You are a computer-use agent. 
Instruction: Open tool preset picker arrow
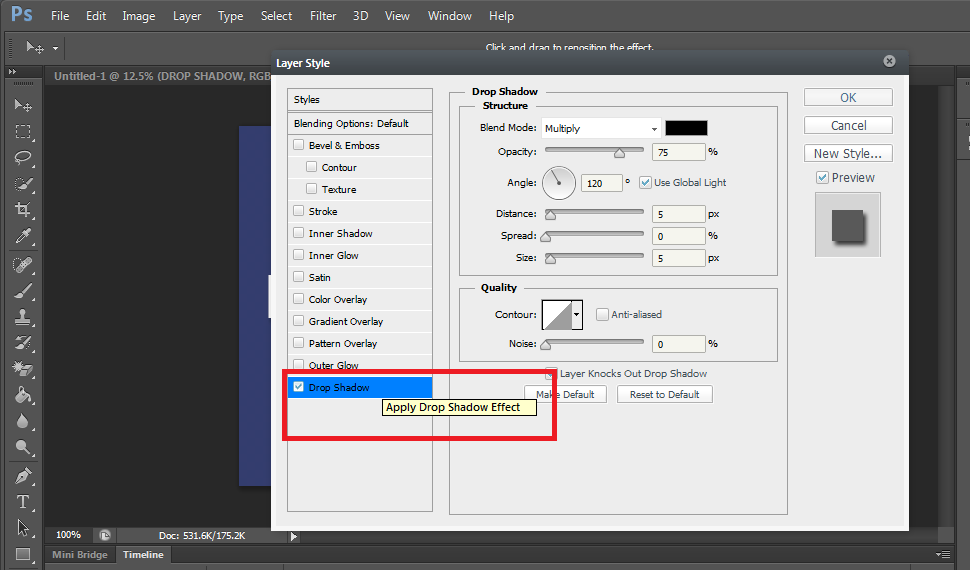click(55, 48)
